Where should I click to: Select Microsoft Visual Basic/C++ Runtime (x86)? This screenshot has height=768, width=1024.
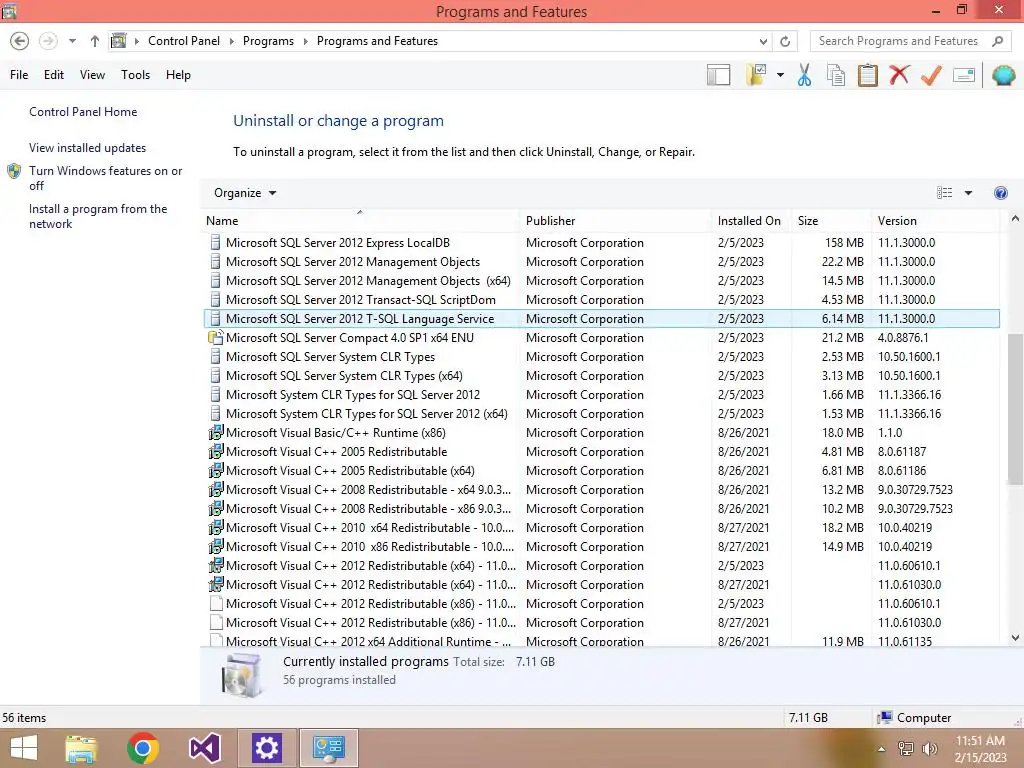[601, 433]
